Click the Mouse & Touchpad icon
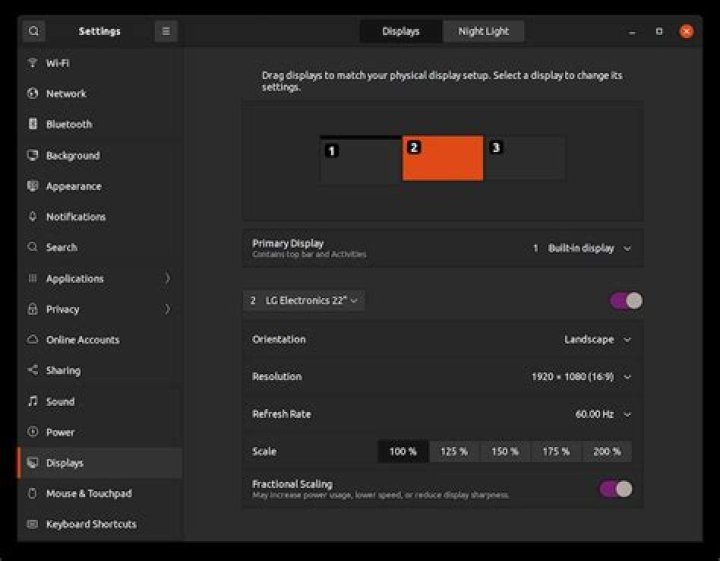Image resolution: width=720 pixels, height=561 pixels. pyautogui.click(x=33, y=494)
